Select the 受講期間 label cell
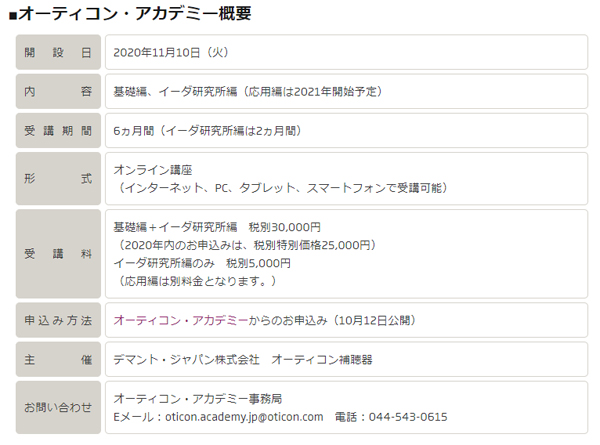Screen dimensions: 600x445 coord(58,130)
